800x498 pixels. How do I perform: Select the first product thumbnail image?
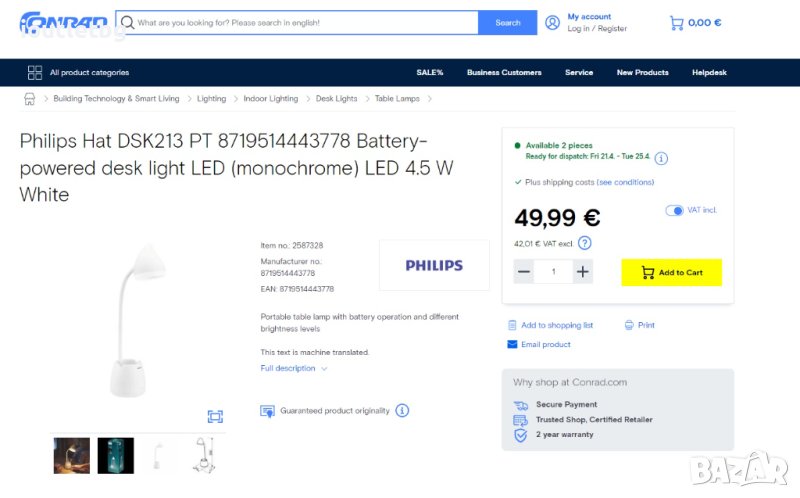tap(72, 455)
